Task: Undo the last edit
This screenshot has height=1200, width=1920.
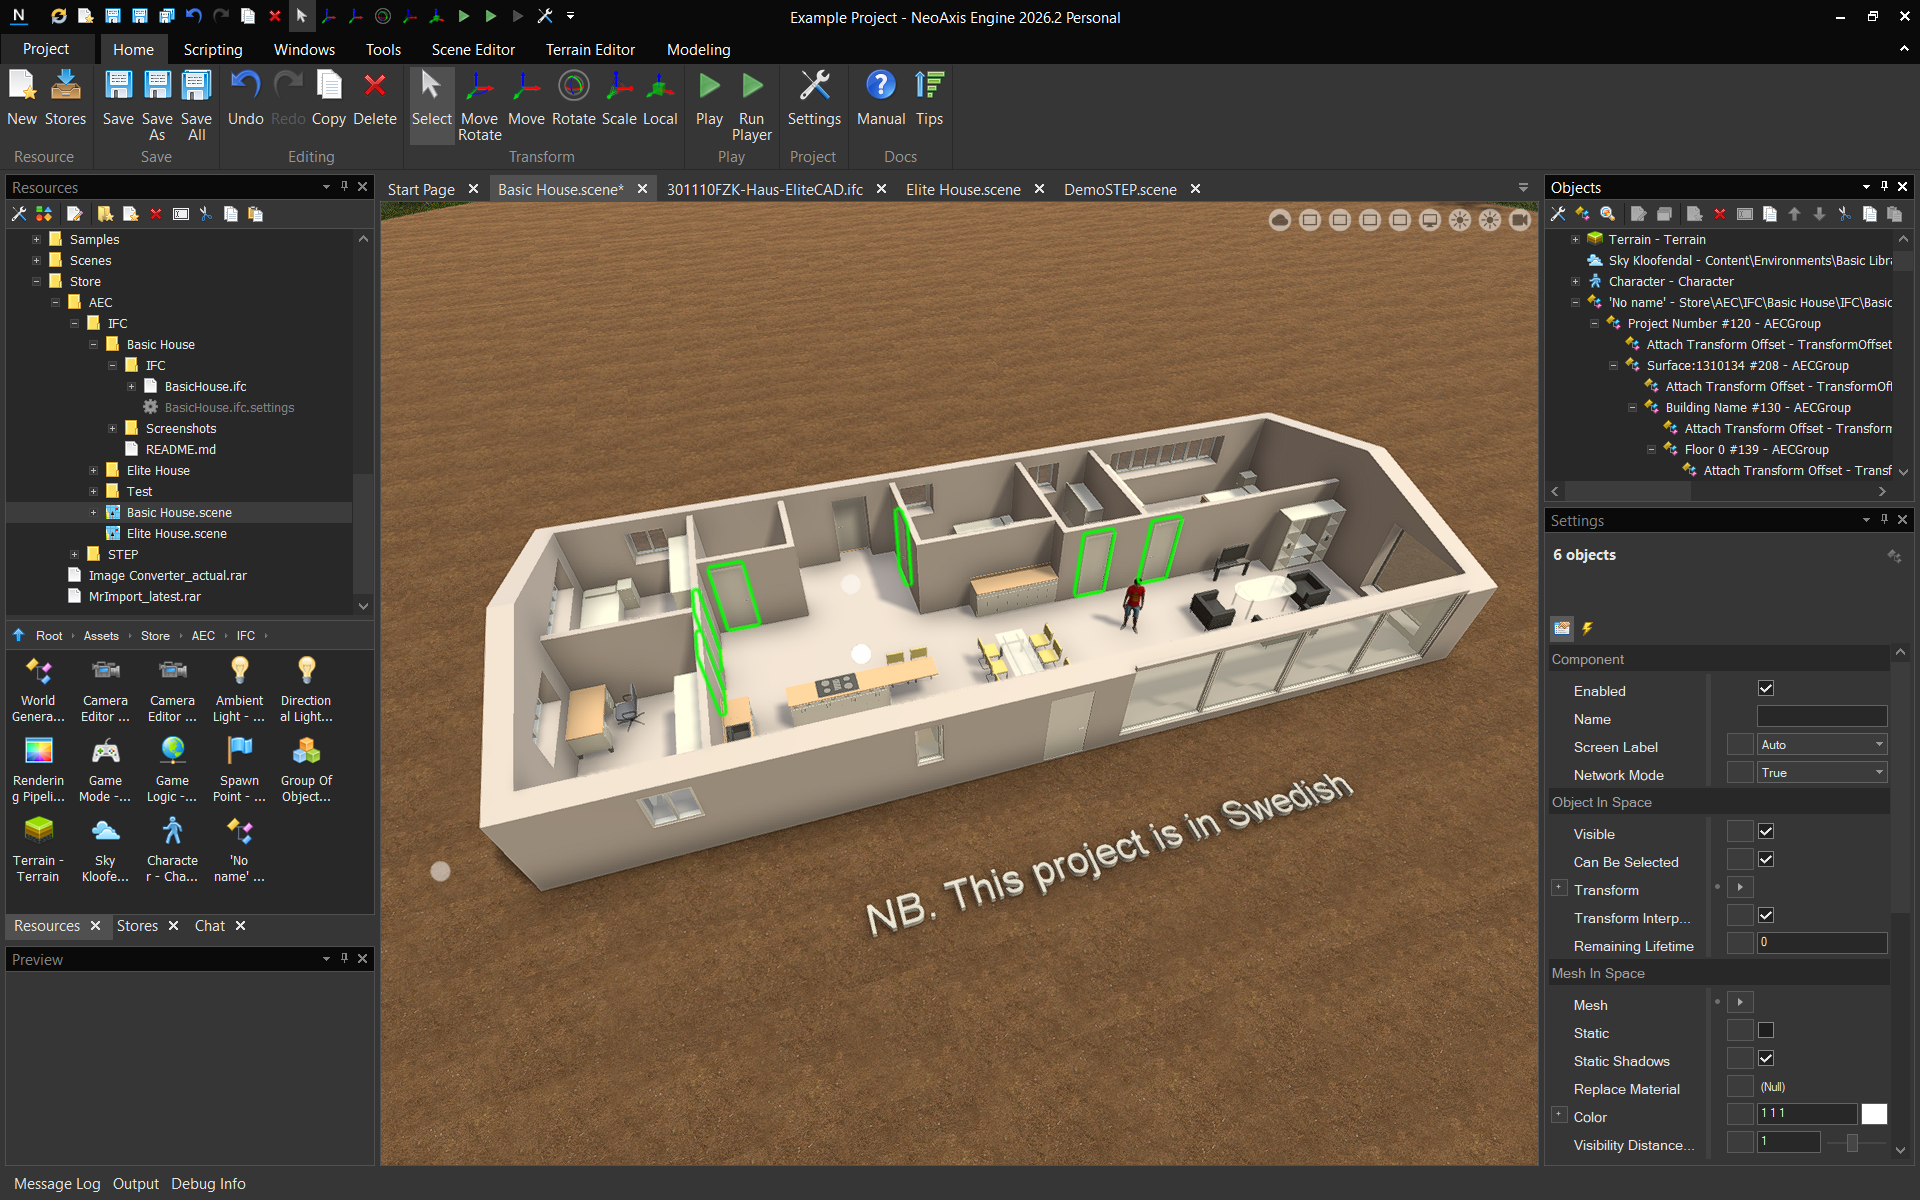Action: pyautogui.click(x=245, y=98)
